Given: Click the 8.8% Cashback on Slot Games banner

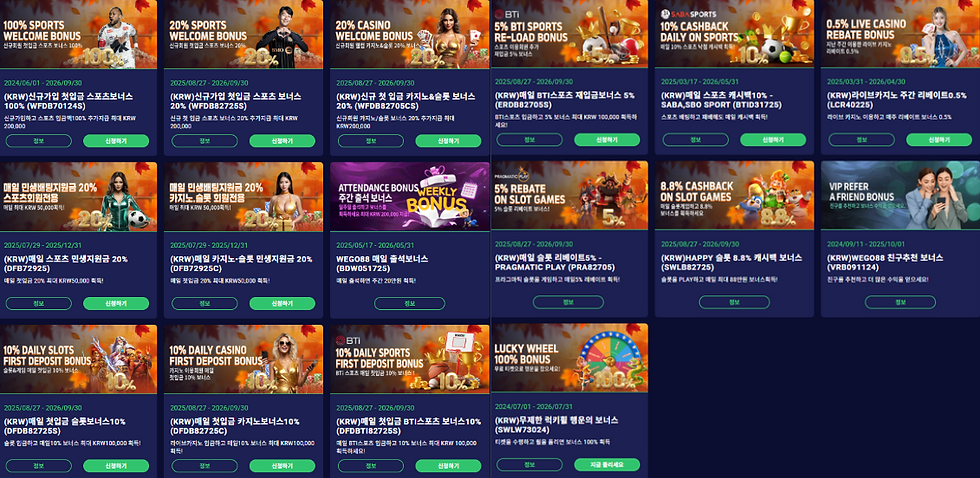Looking at the screenshot, I should 734,195.
